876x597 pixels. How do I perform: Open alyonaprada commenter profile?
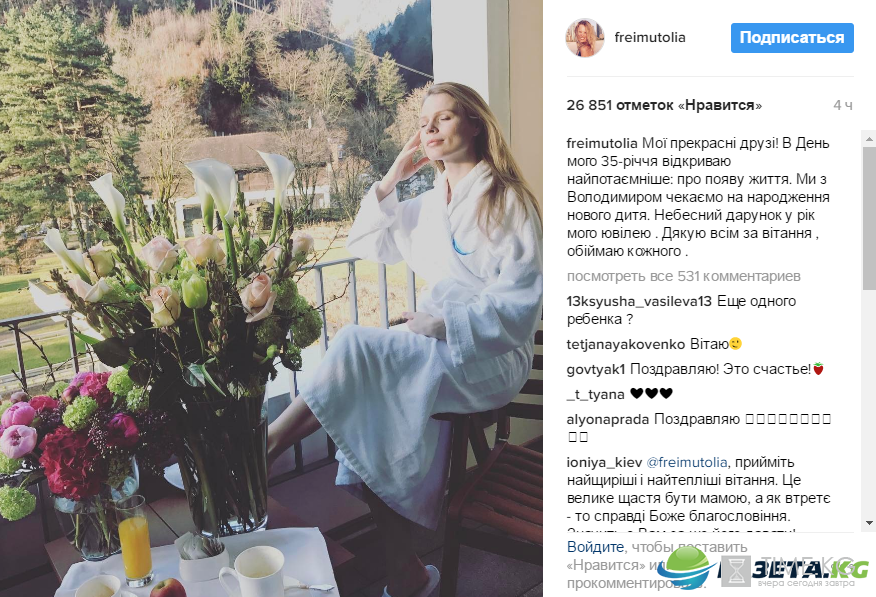click(x=608, y=419)
